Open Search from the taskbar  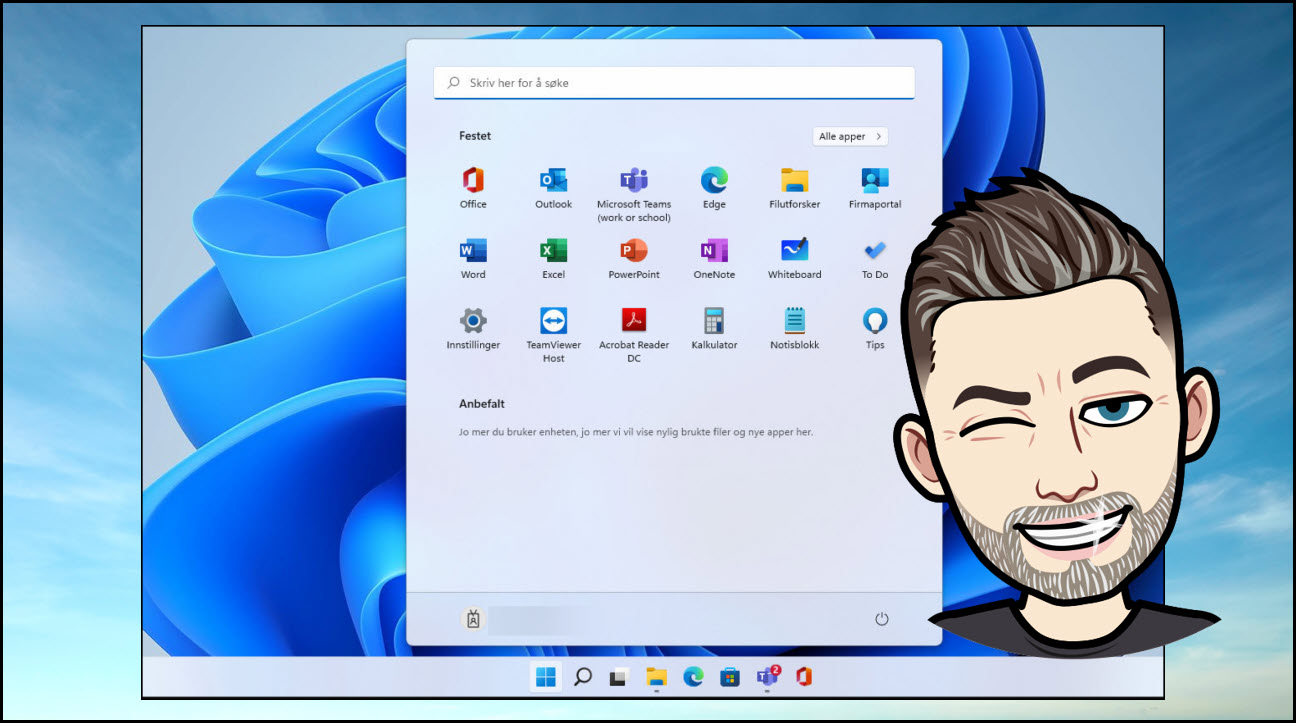[x=583, y=677]
